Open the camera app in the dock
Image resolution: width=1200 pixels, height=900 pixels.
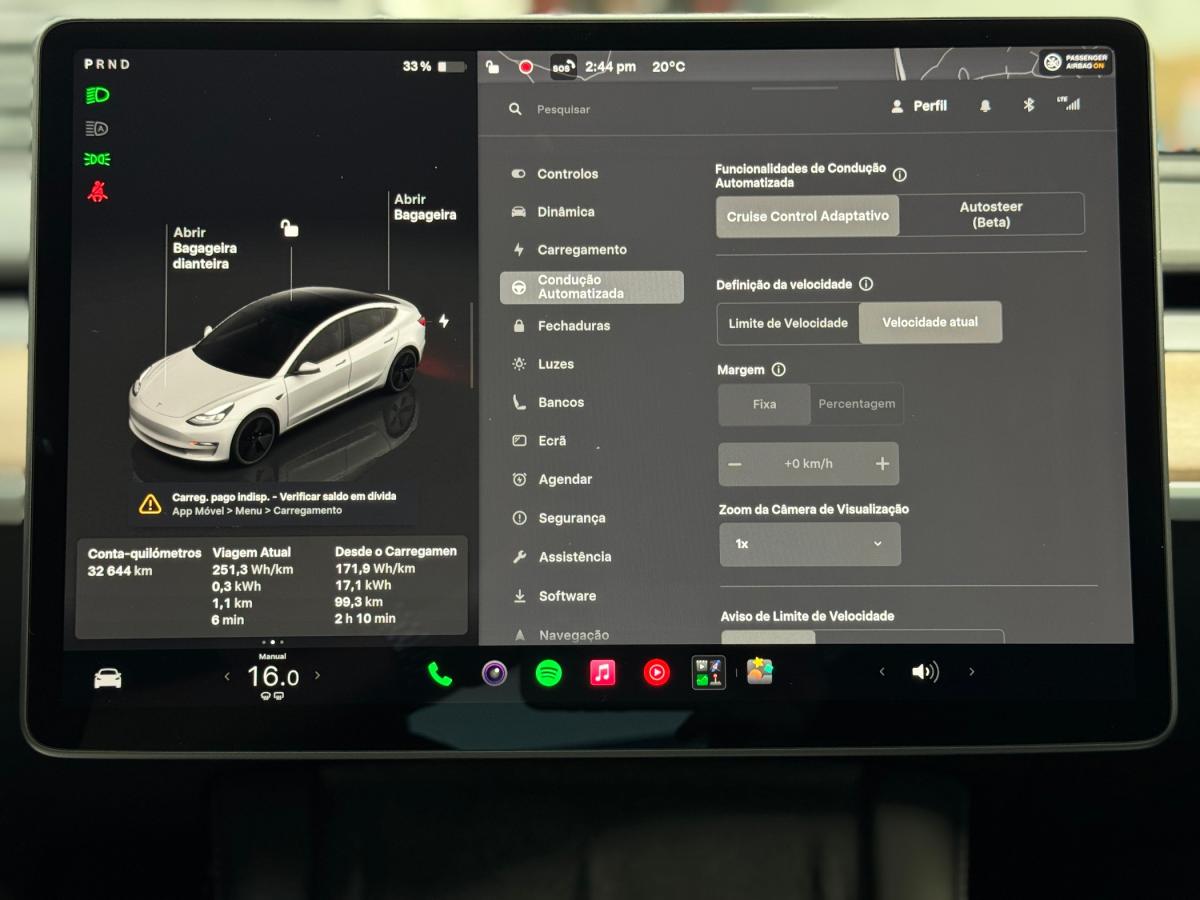pos(494,673)
